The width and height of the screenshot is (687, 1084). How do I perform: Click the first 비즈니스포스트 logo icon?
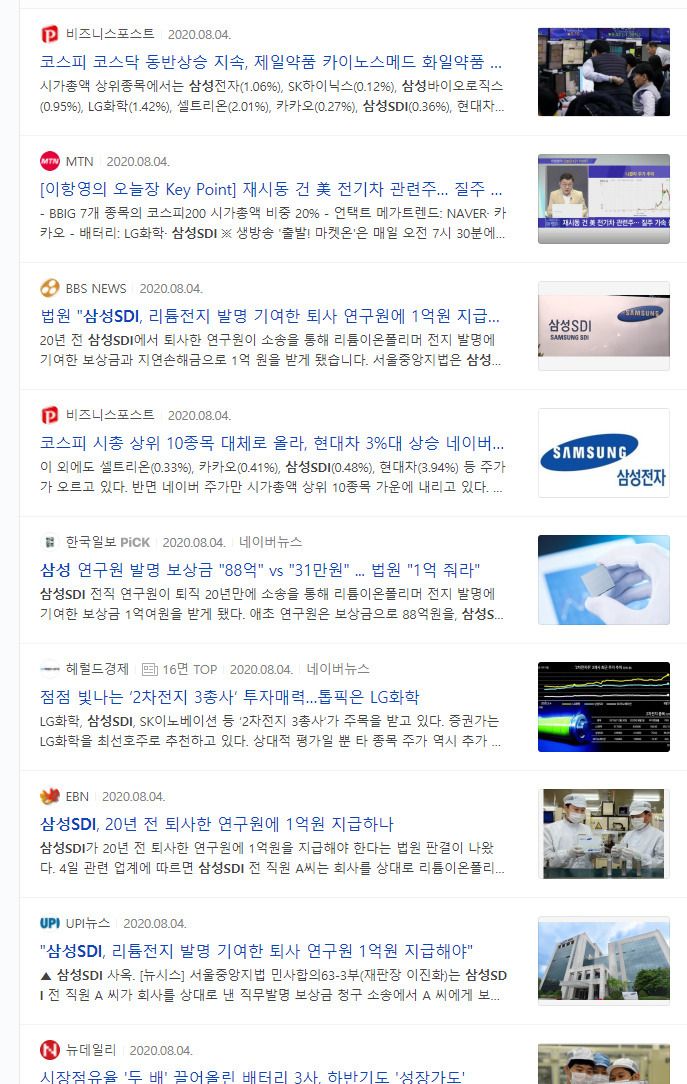coord(50,34)
